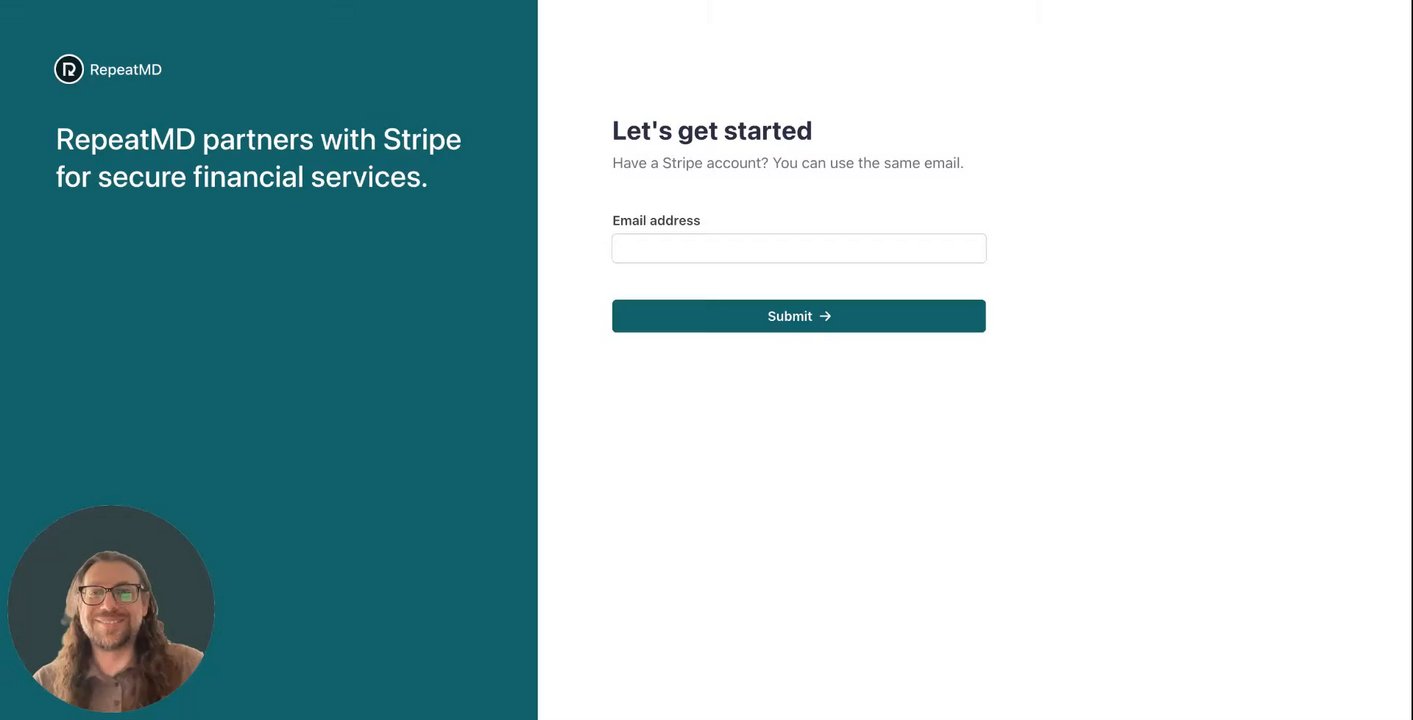Click the "Let's get started" heading

(x=712, y=131)
